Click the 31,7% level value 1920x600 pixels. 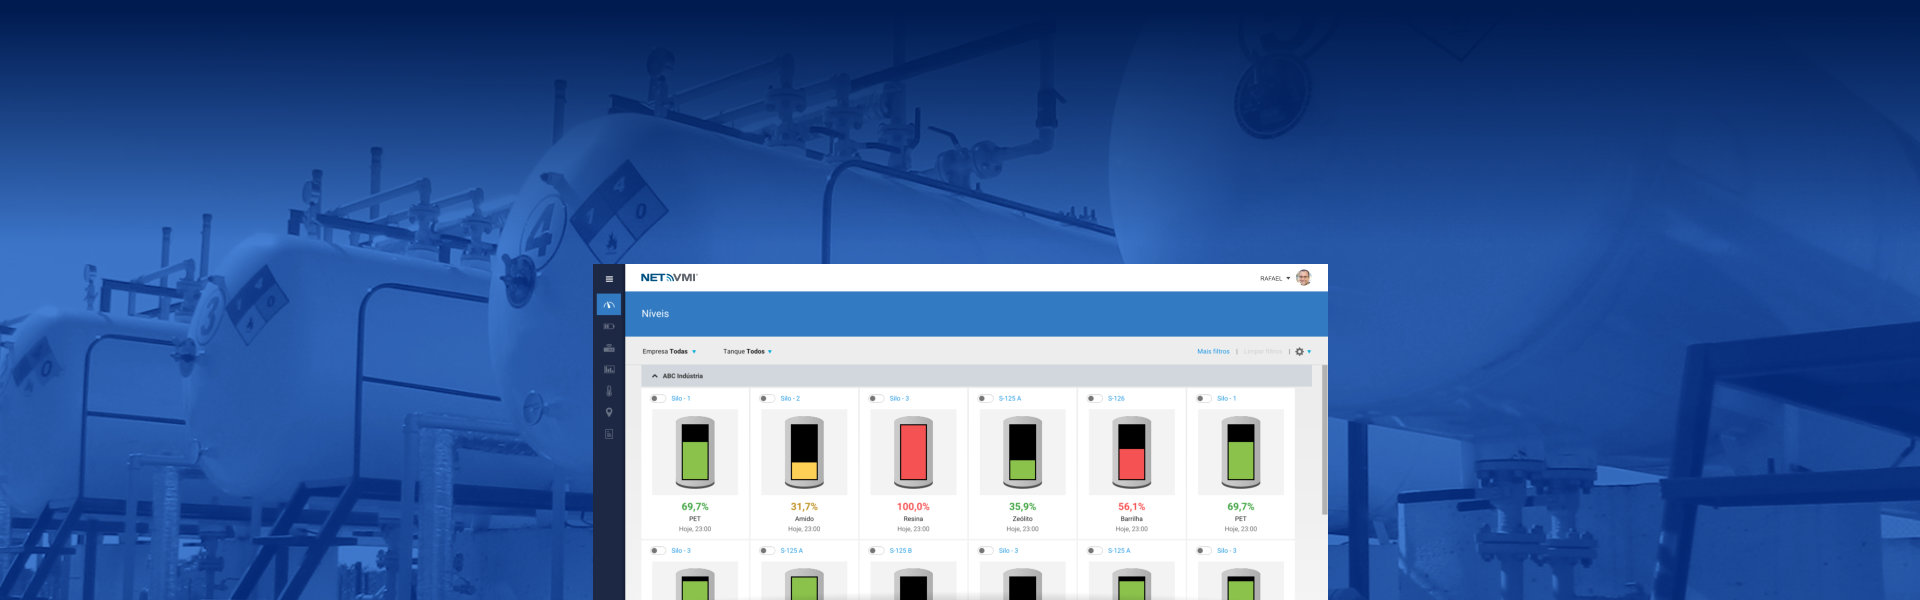pos(804,507)
